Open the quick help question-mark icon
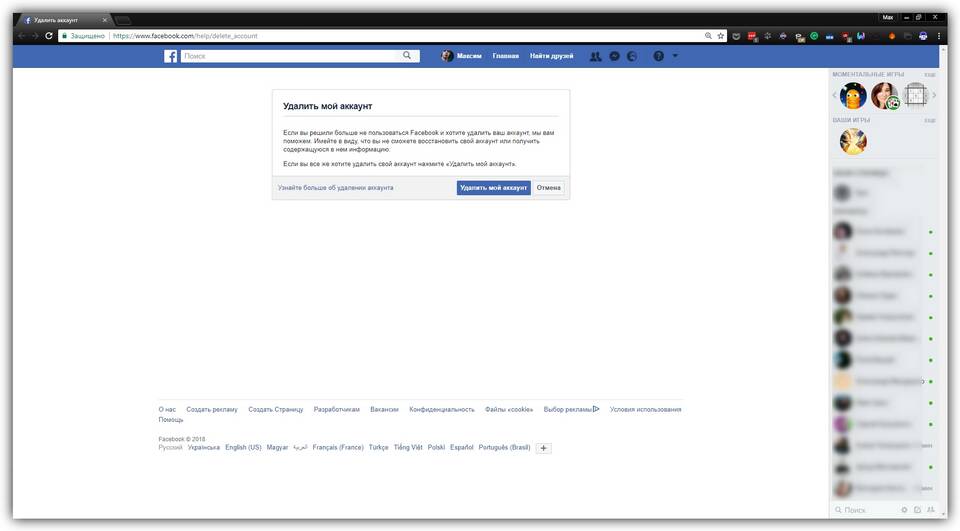Viewport: 960px width, 531px height. click(x=658, y=56)
